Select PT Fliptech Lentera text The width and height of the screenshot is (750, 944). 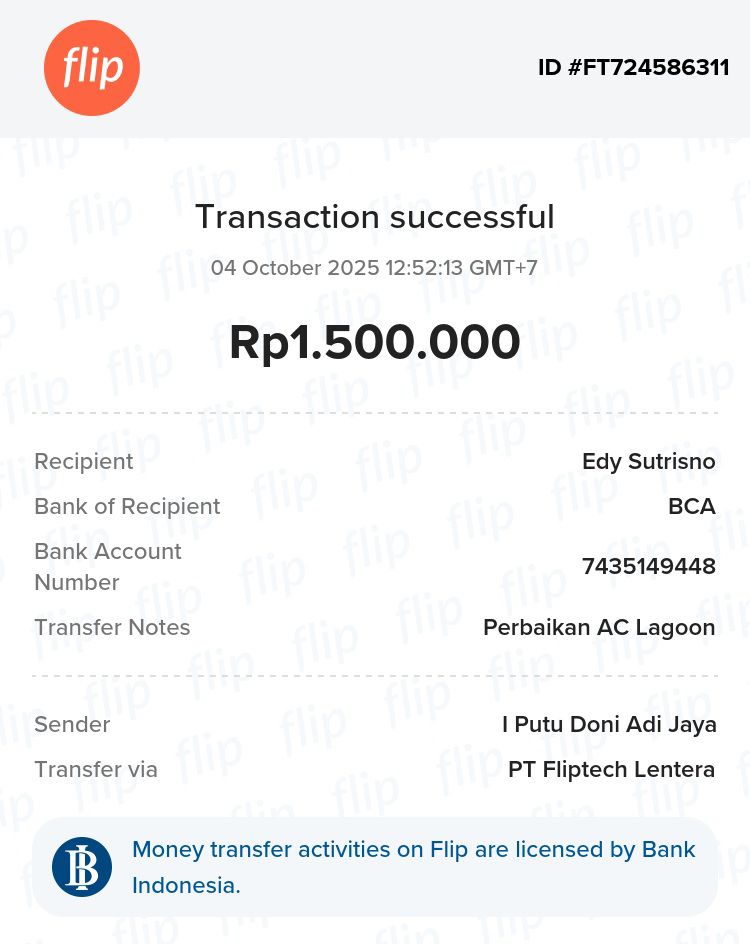[611, 769]
